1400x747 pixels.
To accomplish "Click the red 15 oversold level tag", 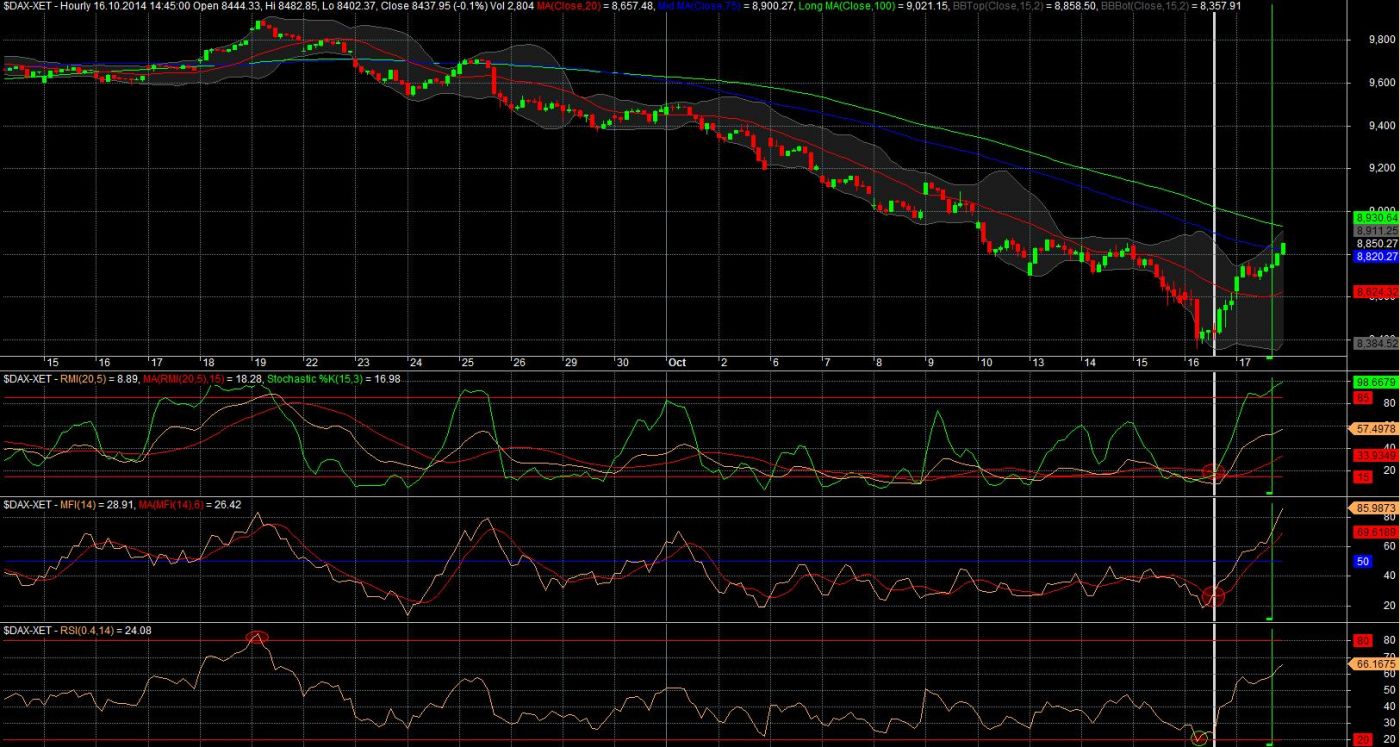I will pos(1361,477).
